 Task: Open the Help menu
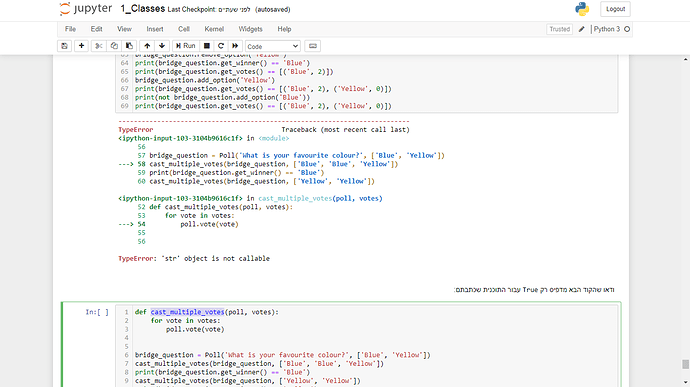(x=284, y=29)
